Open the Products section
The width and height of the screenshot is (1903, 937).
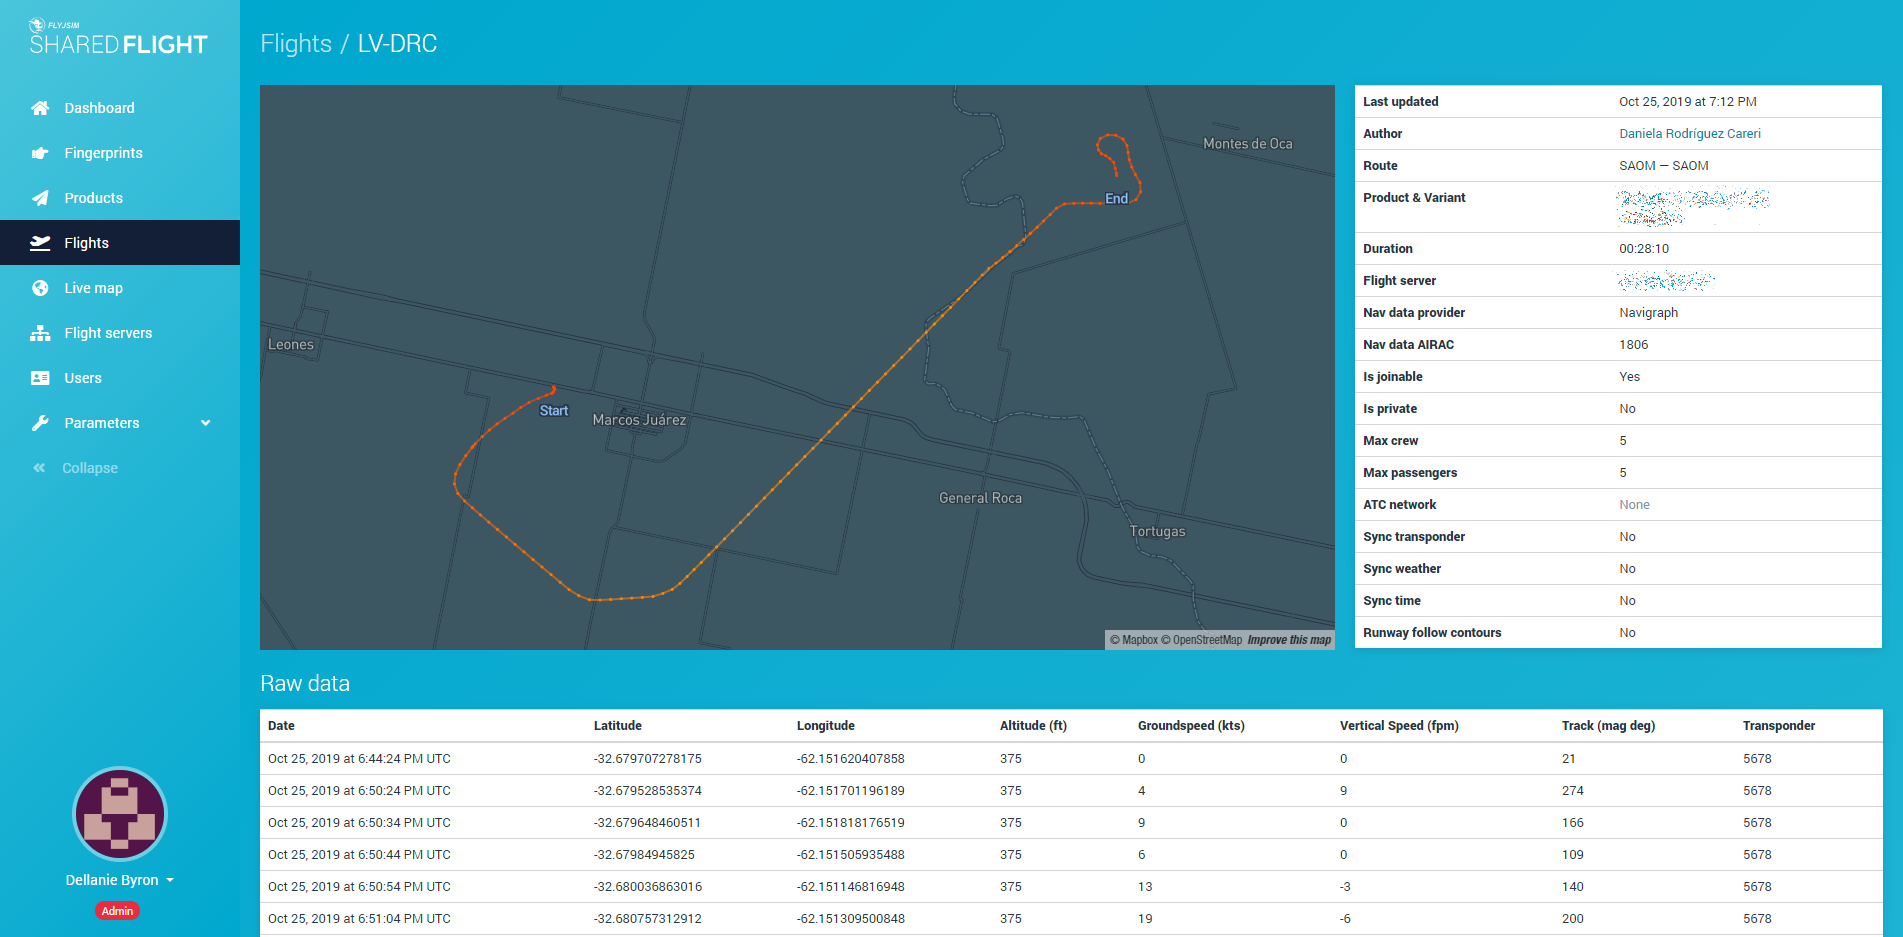pyautogui.click(x=120, y=198)
